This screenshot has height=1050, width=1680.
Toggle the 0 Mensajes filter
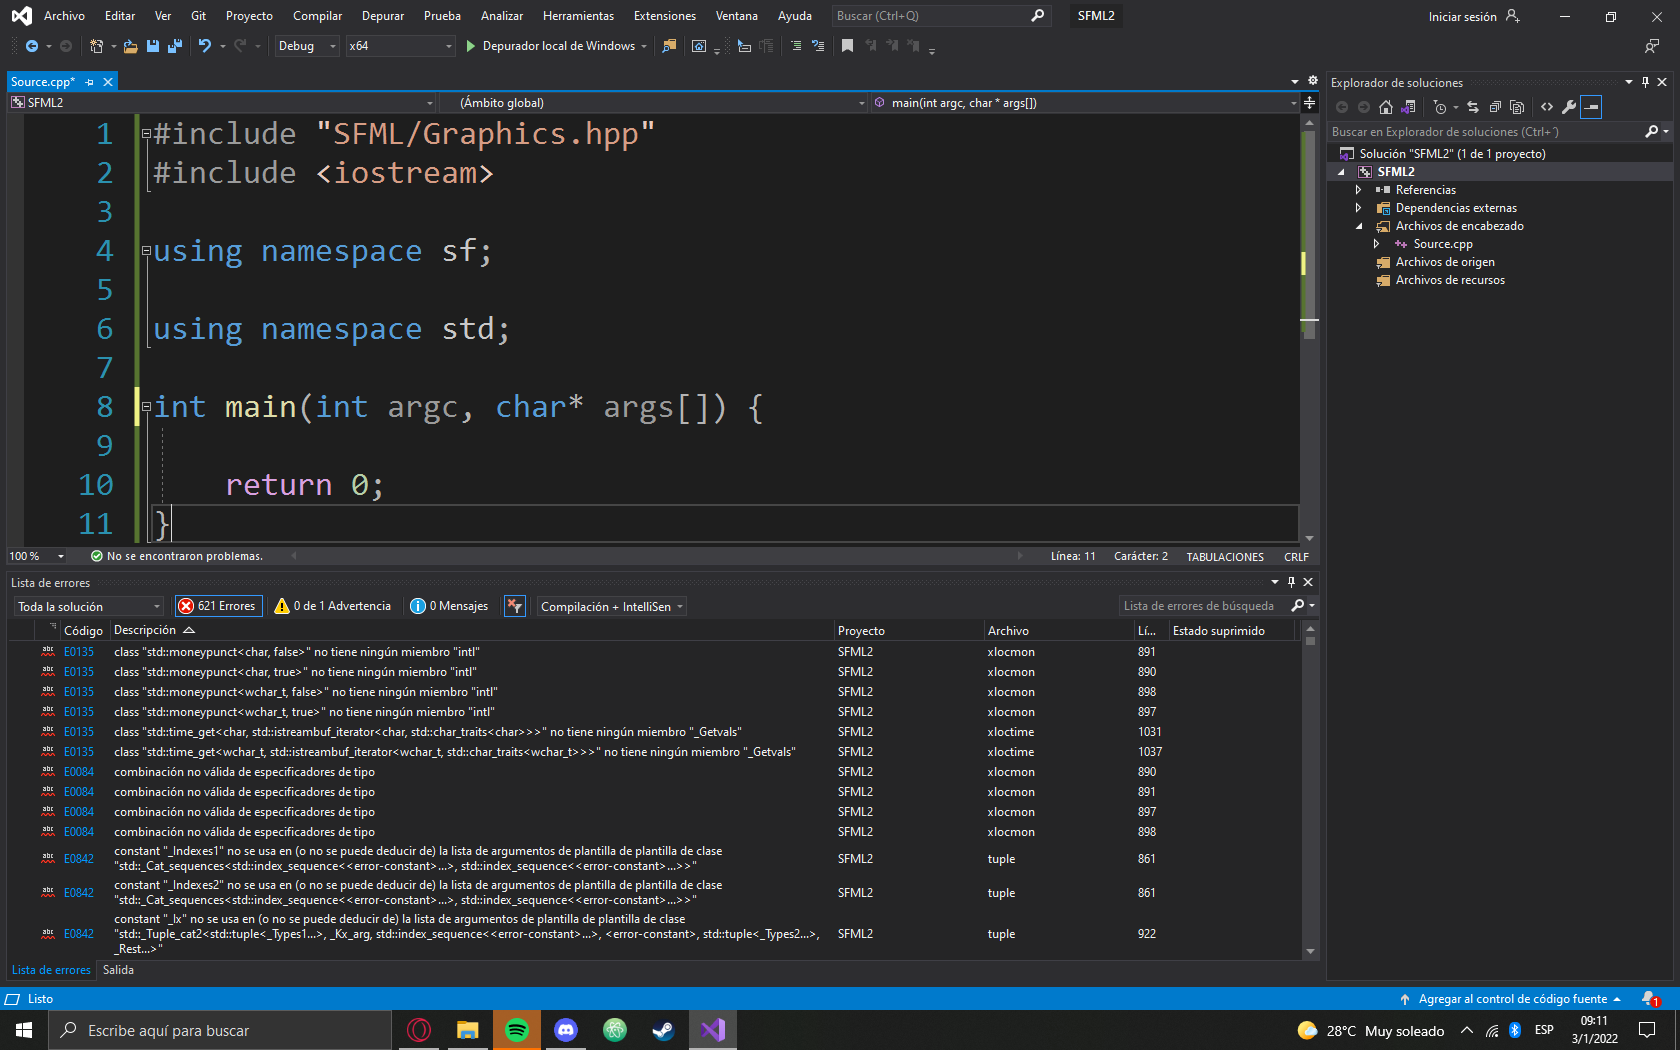point(450,606)
